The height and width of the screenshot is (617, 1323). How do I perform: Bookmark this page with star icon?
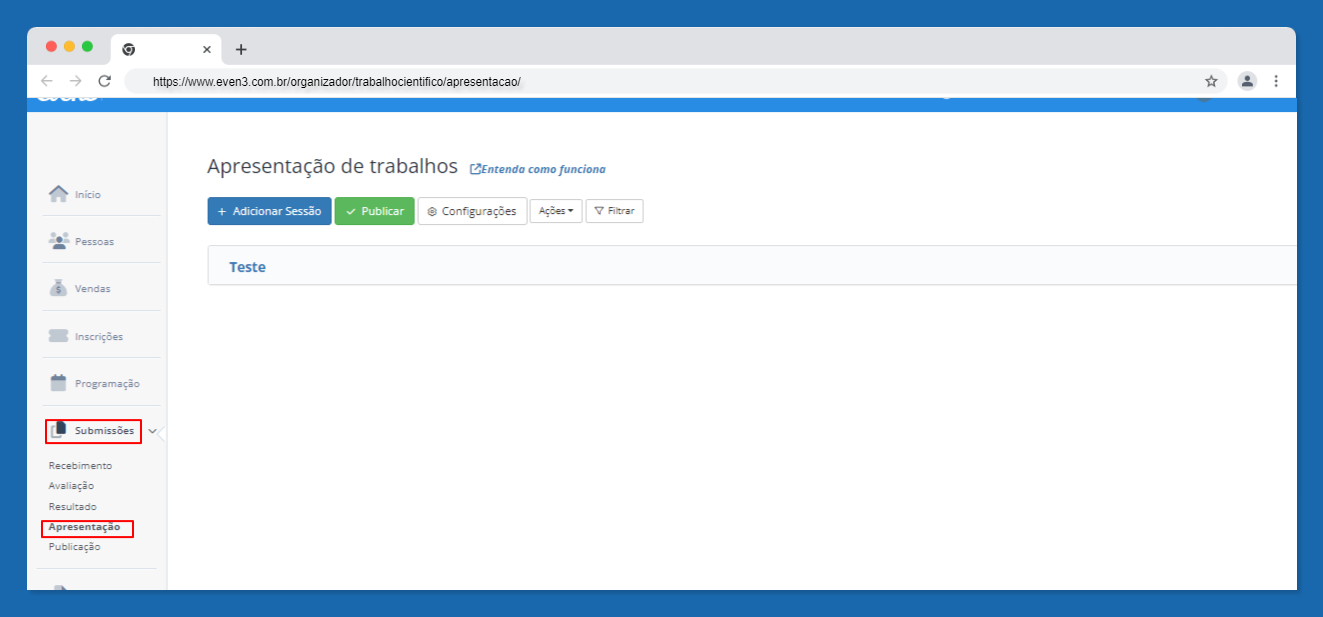(x=1211, y=81)
